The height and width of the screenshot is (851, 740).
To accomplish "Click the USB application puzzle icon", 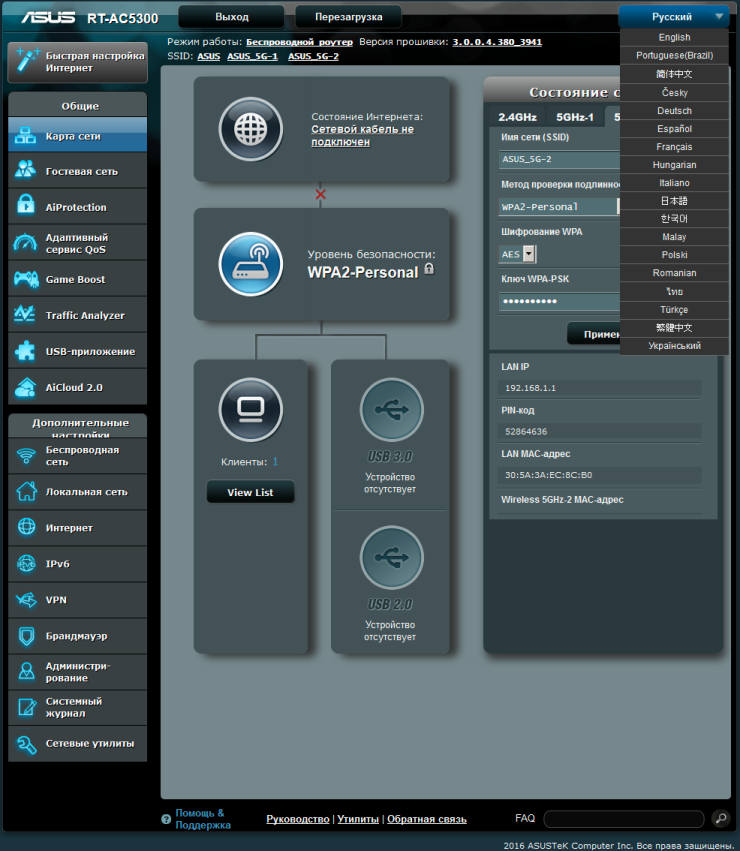I will point(25,351).
